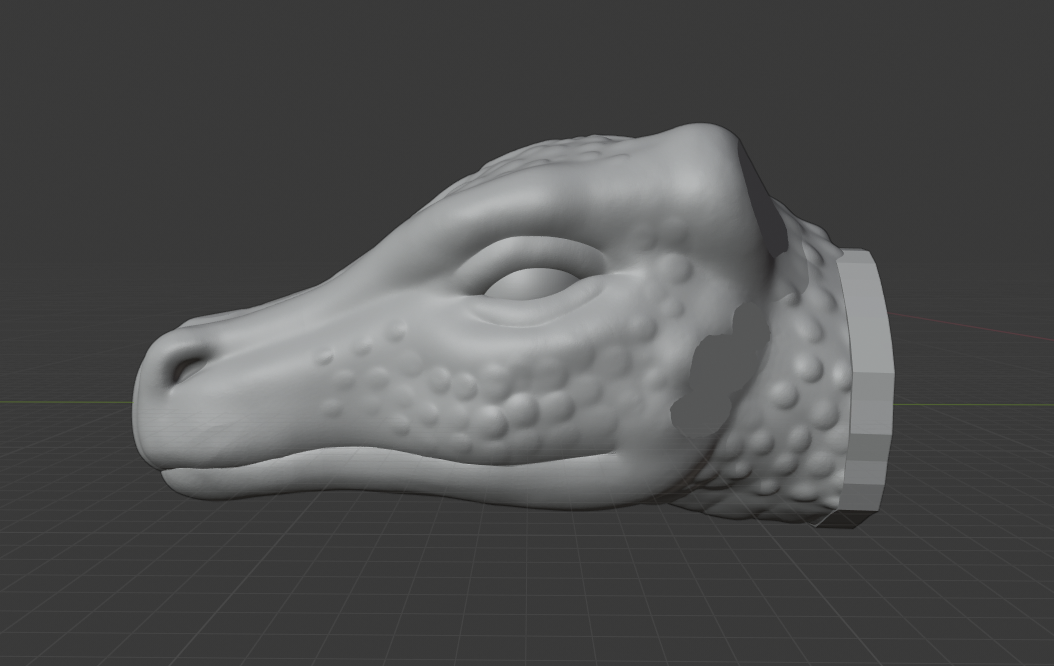Select the flat cylinder disc behind neck
The height and width of the screenshot is (666, 1054).
(867, 390)
